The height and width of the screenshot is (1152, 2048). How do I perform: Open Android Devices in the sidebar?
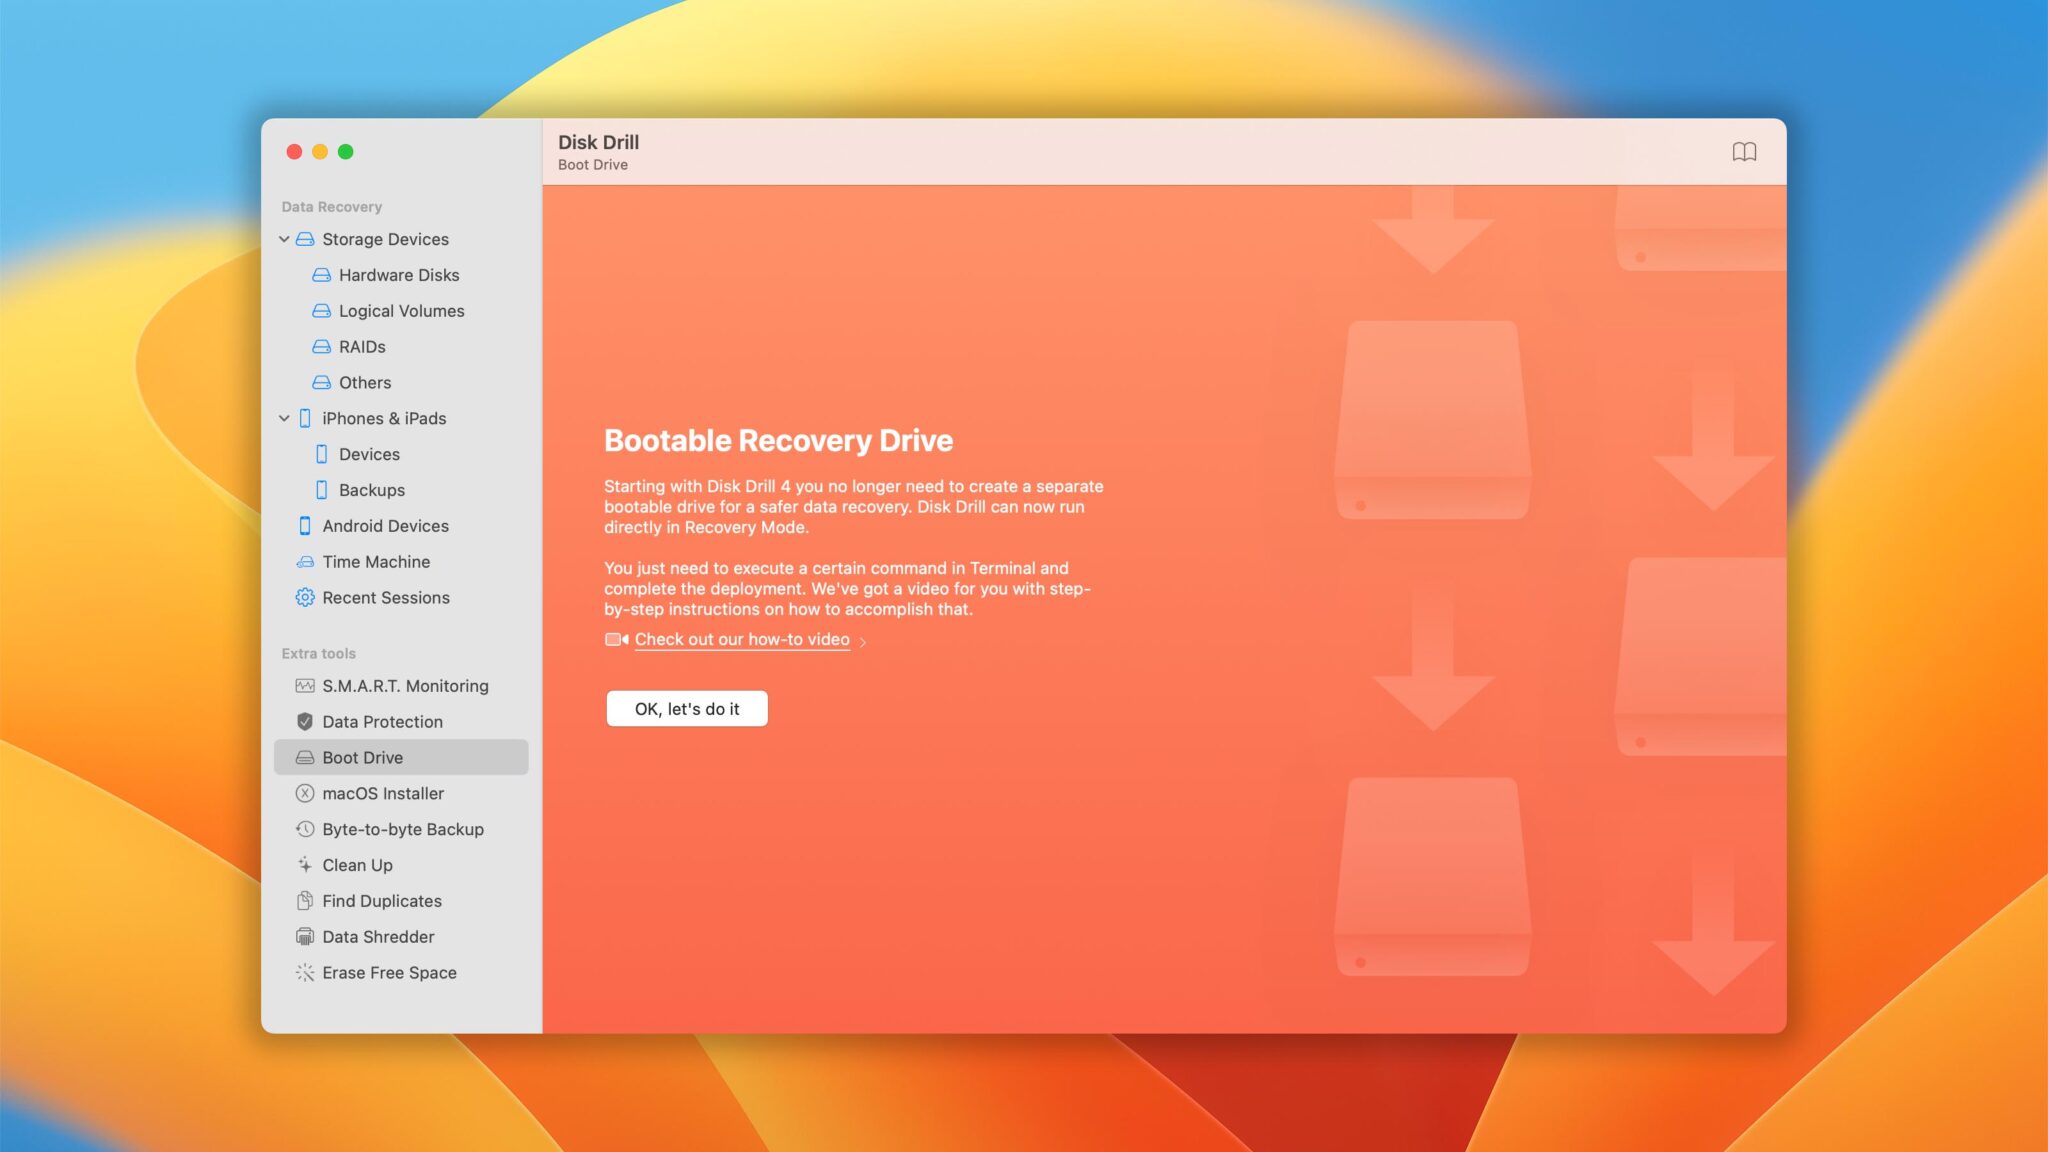click(384, 525)
